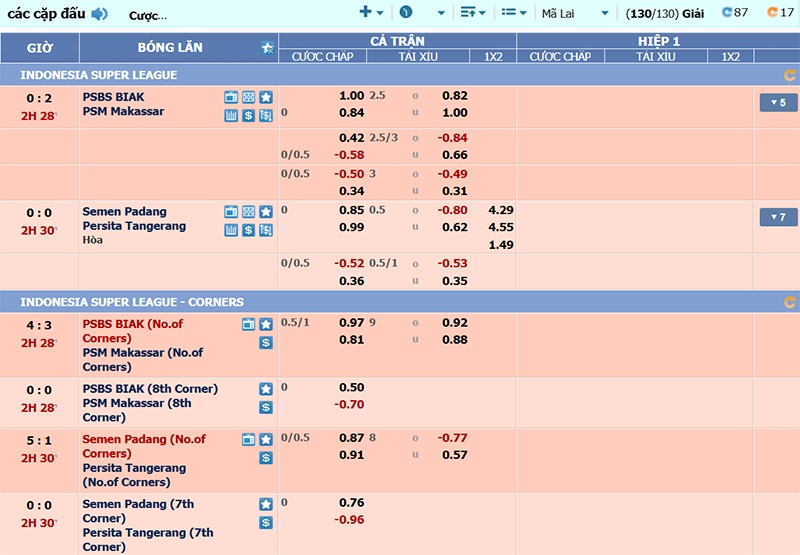Add PSBS BIAK match to favorites
Viewport: 800px width, 555px height.
(266, 97)
